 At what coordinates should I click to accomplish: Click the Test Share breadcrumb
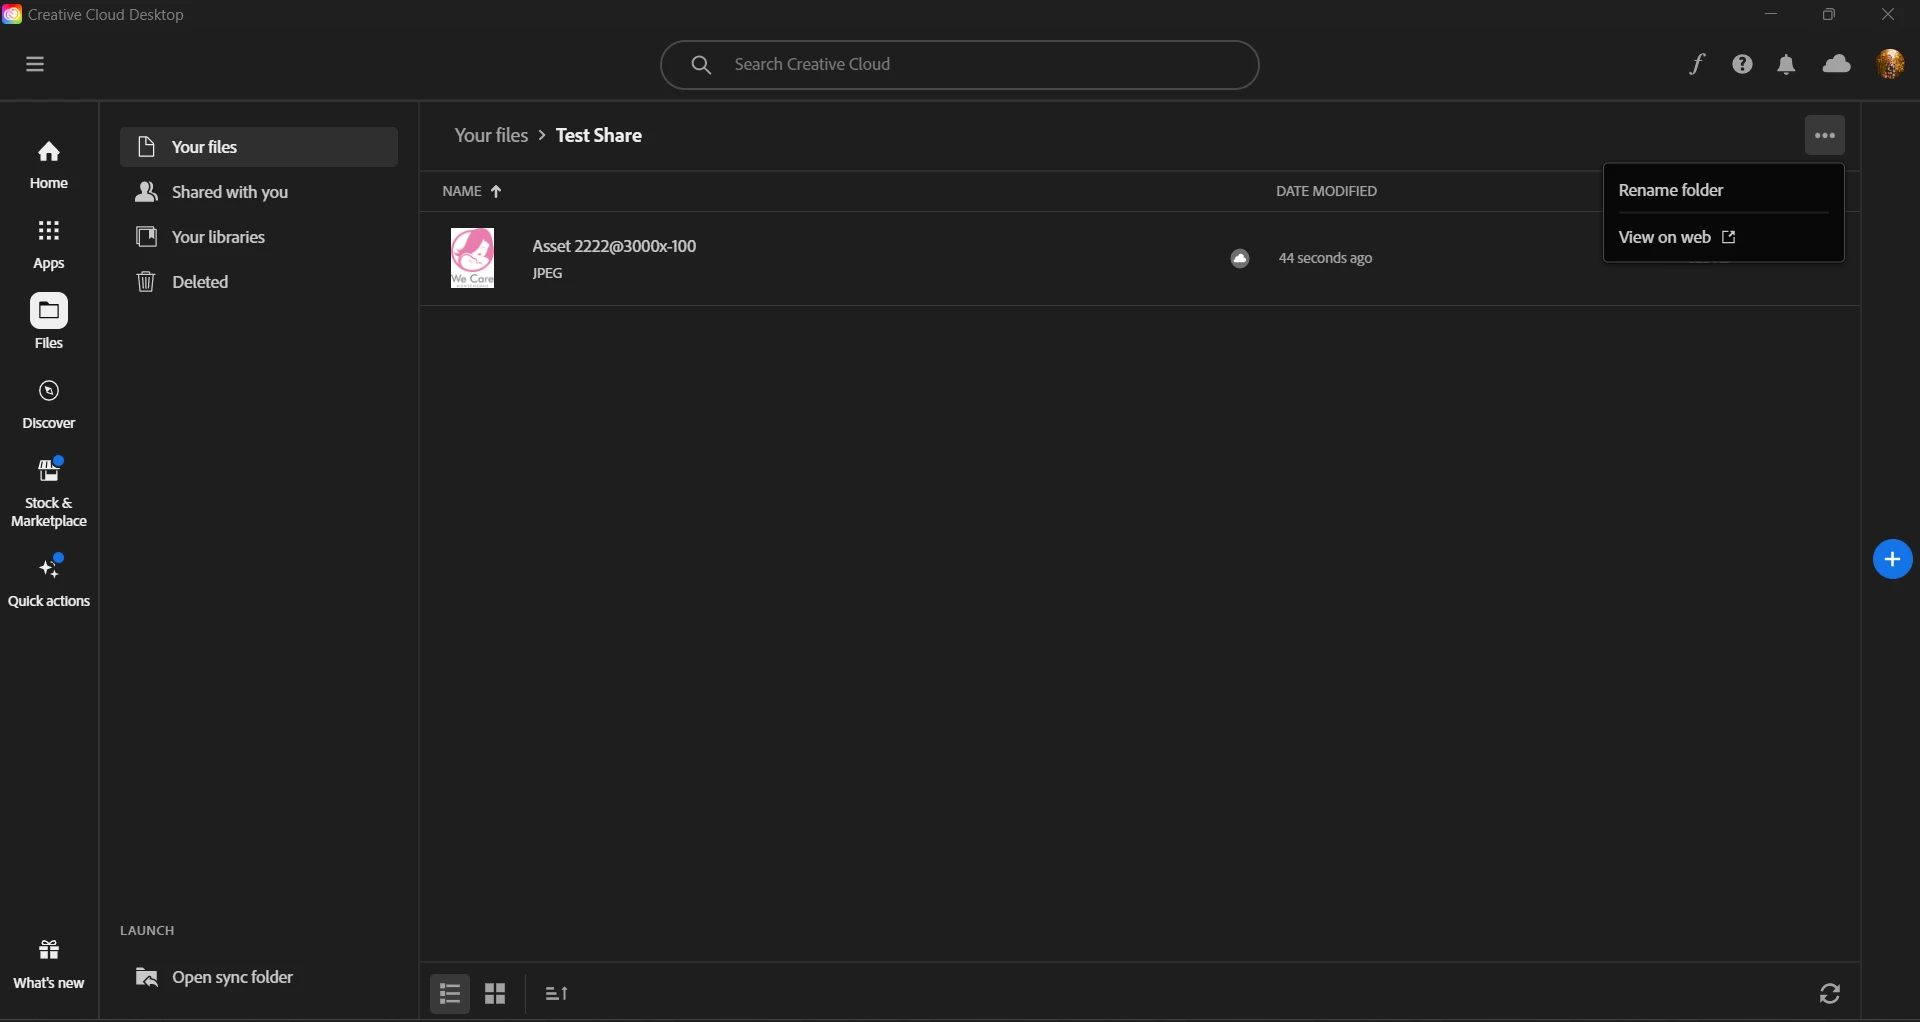pyautogui.click(x=599, y=136)
